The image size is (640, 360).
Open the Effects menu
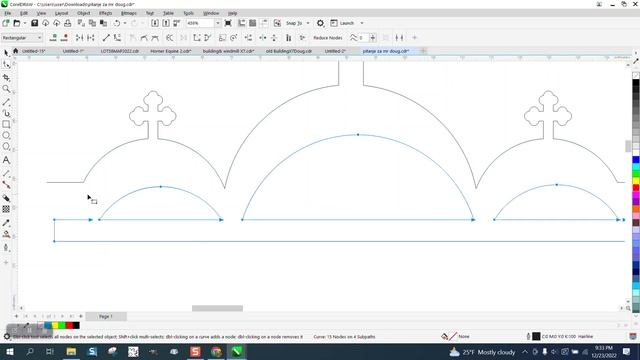(105, 13)
